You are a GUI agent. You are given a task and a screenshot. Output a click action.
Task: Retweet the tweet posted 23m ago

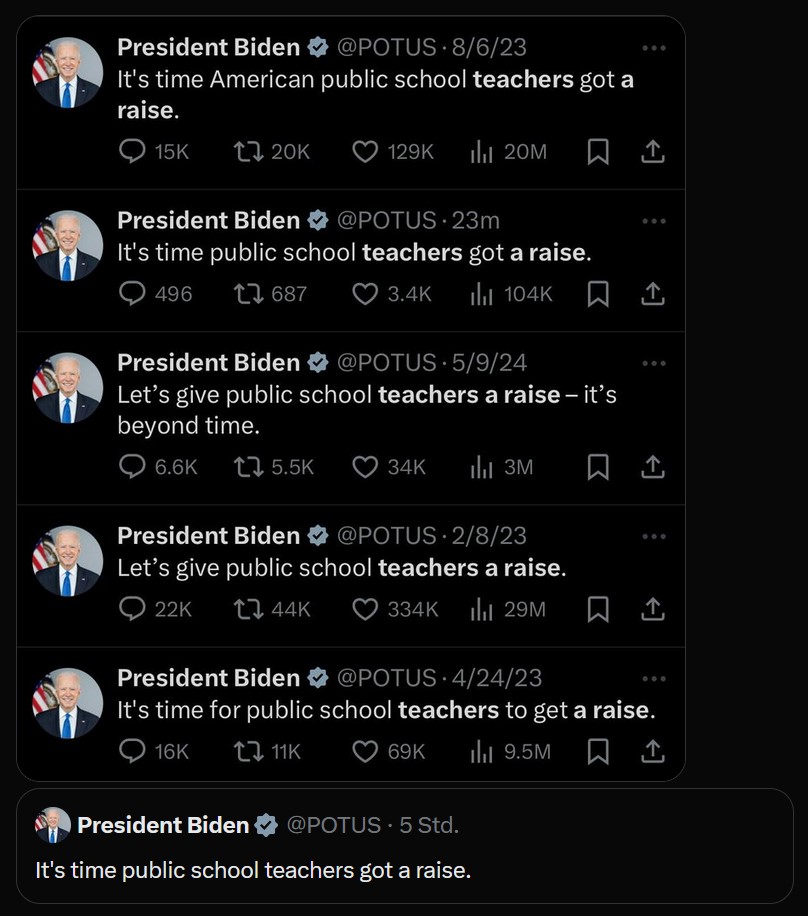tap(245, 293)
